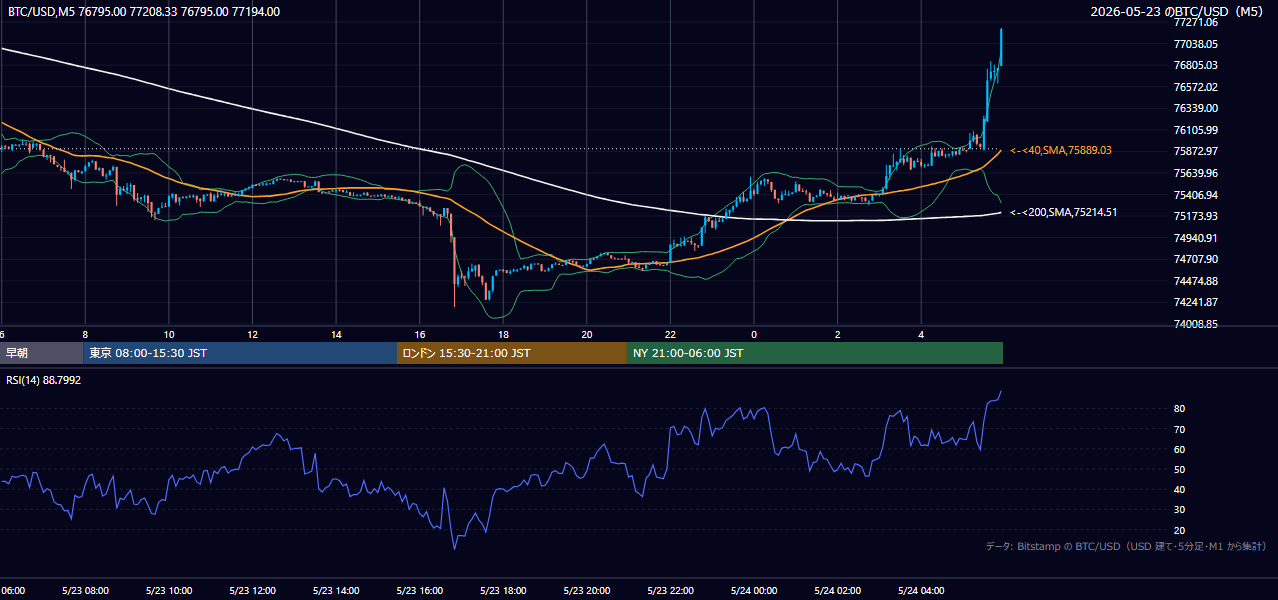Viewport: 1278px width, 600px height.
Task: Click the 5/23 14:00 bottom time label
Action: pos(336,591)
